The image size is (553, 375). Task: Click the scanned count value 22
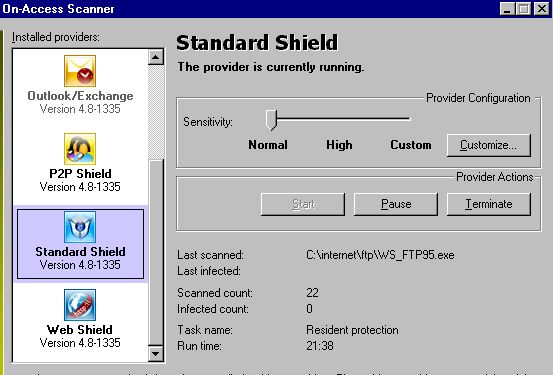coord(312,293)
